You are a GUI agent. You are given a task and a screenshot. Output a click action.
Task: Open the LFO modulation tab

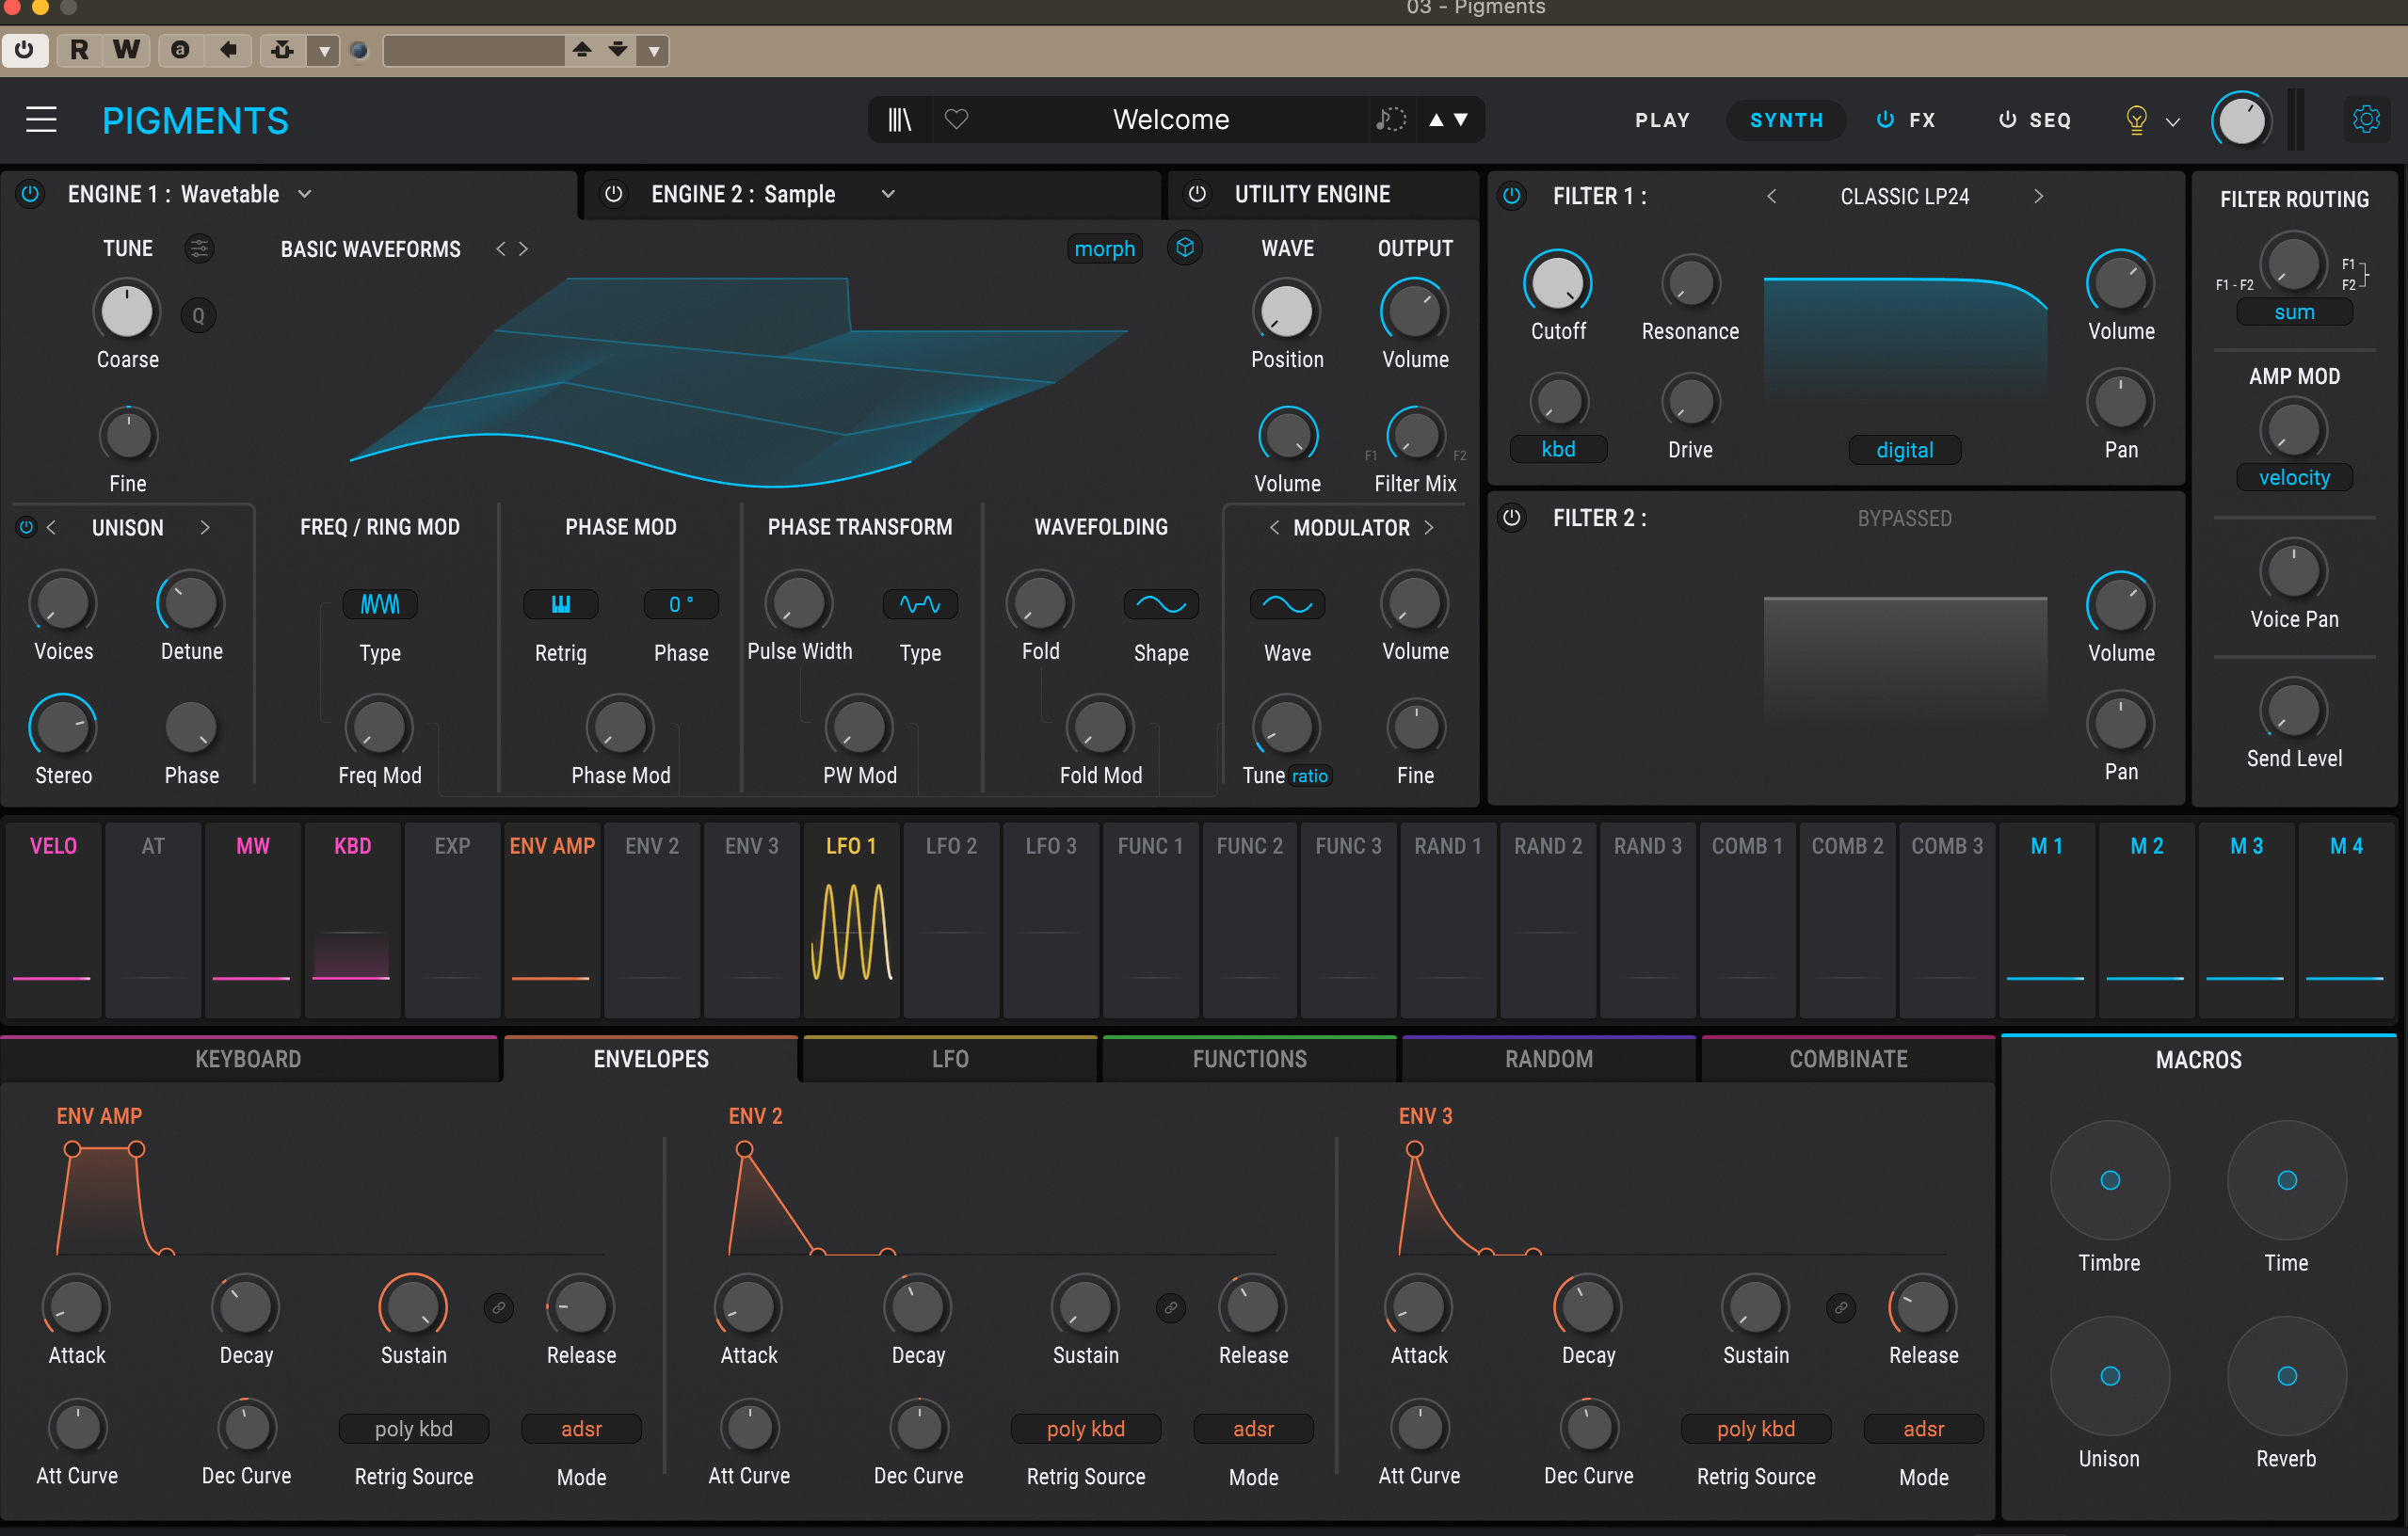coord(950,1059)
